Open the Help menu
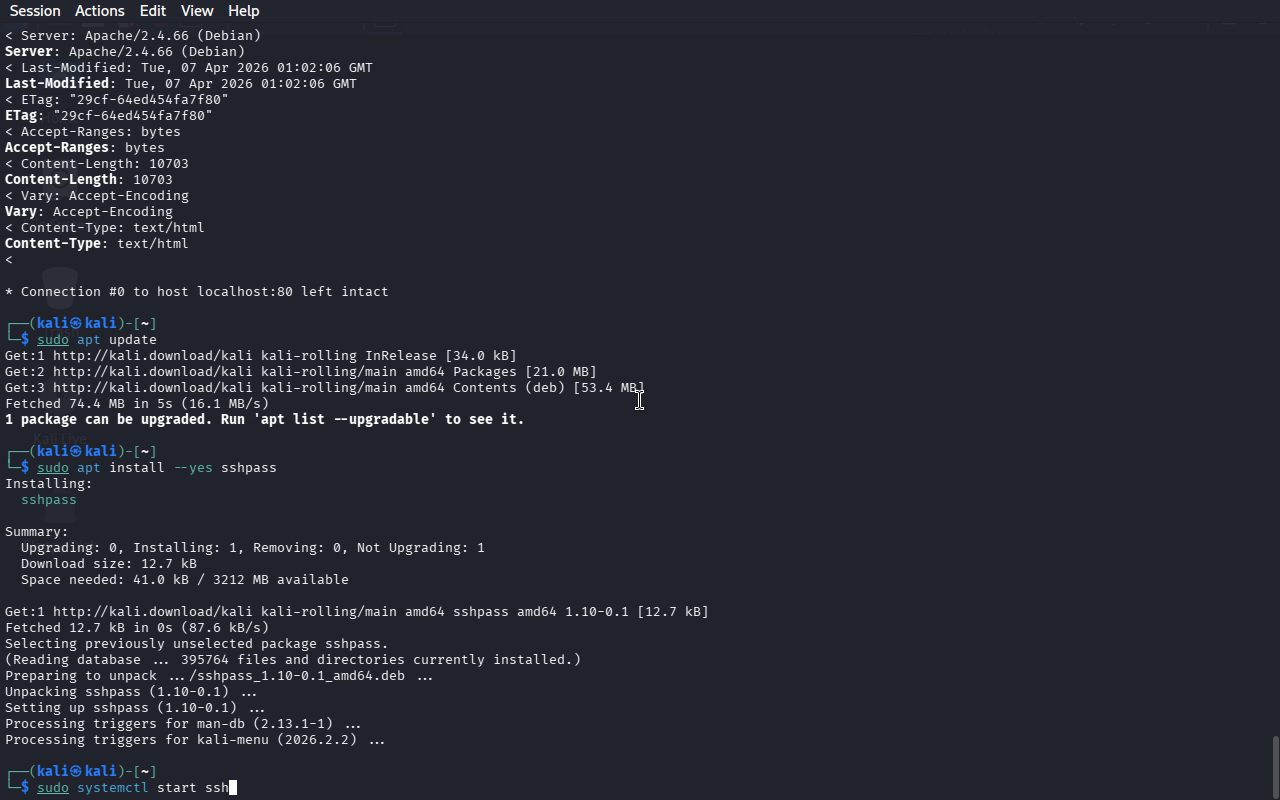Image resolution: width=1280 pixels, height=800 pixels. pyautogui.click(x=243, y=11)
